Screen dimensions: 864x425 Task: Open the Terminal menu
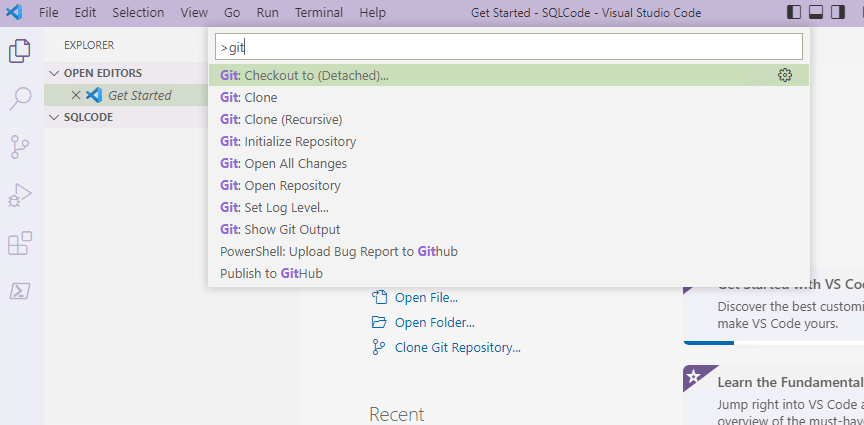pyautogui.click(x=319, y=13)
